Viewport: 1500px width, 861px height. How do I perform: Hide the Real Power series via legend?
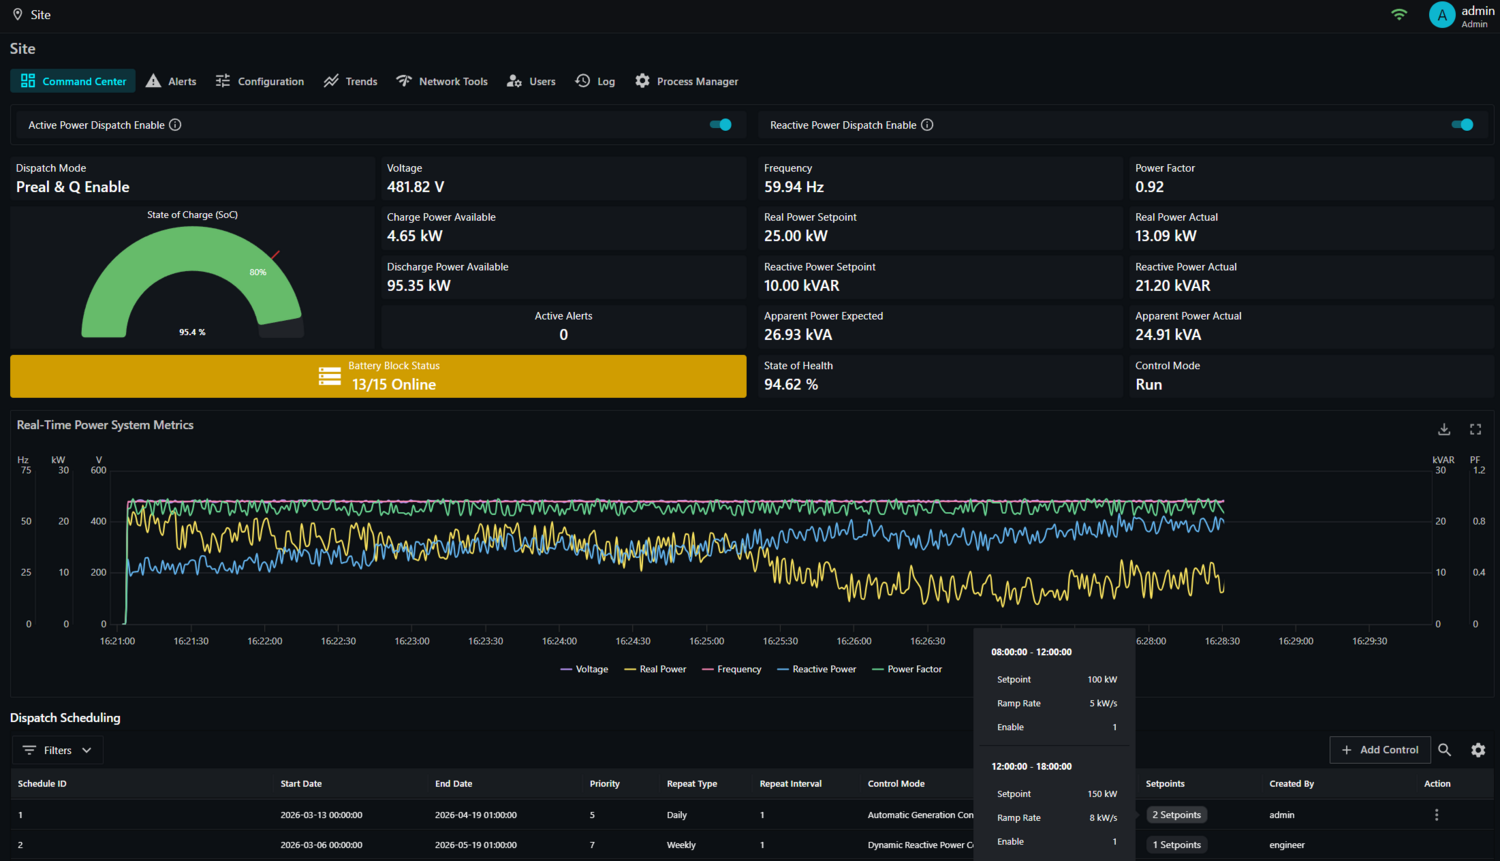(x=655, y=669)
